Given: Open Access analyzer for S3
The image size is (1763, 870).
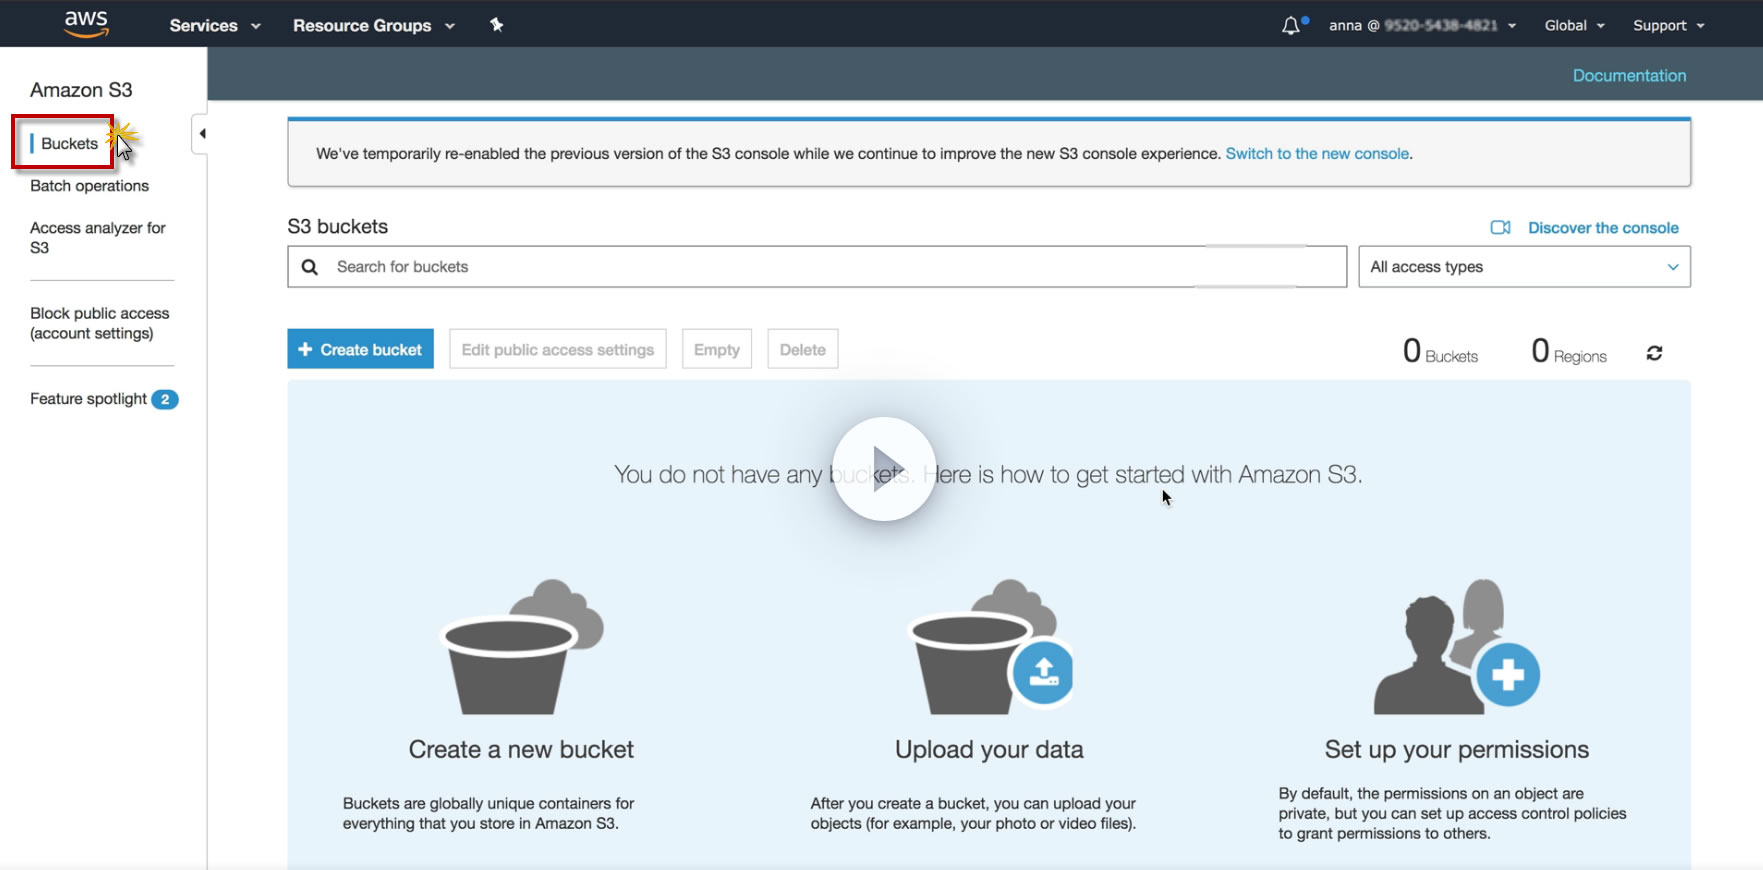Looking at the screenshot, I should point(98,238).
